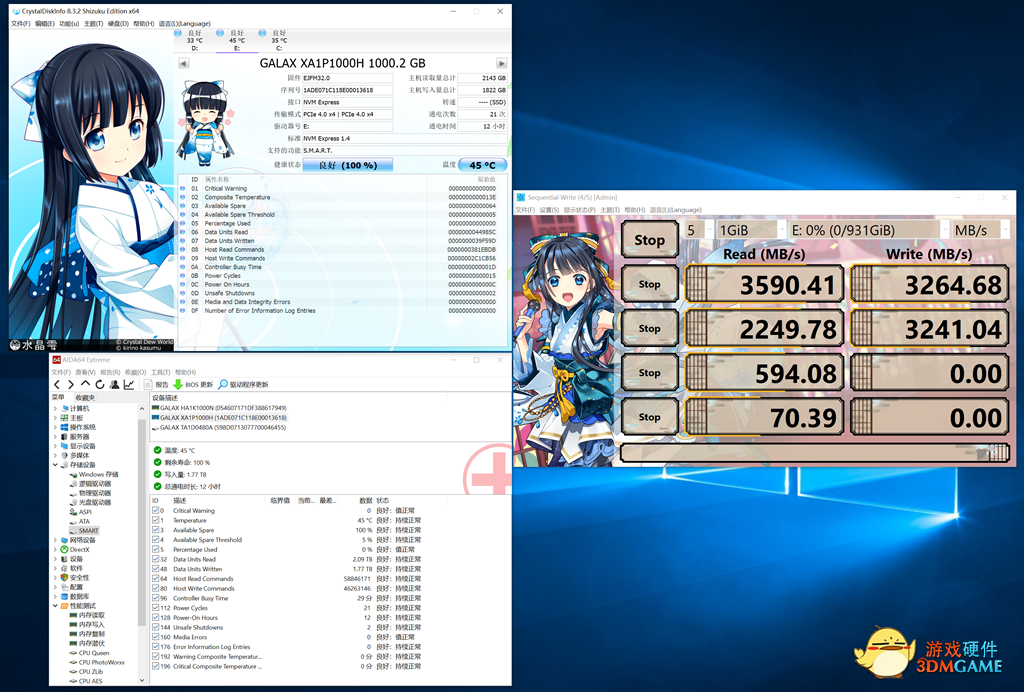Select the 安全性 shield item
Viewport: 1024px width, 692px height.
coord(74,578)
